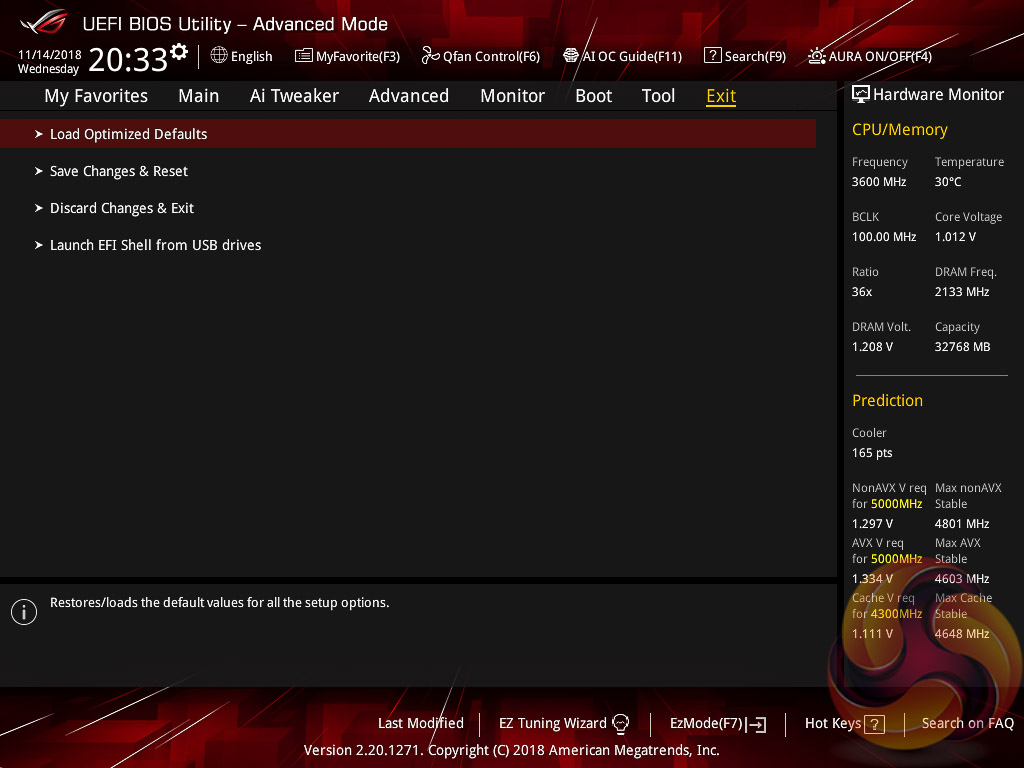
Task: Open AI OC Guide(F11)
Action: [x=622, y=56]
